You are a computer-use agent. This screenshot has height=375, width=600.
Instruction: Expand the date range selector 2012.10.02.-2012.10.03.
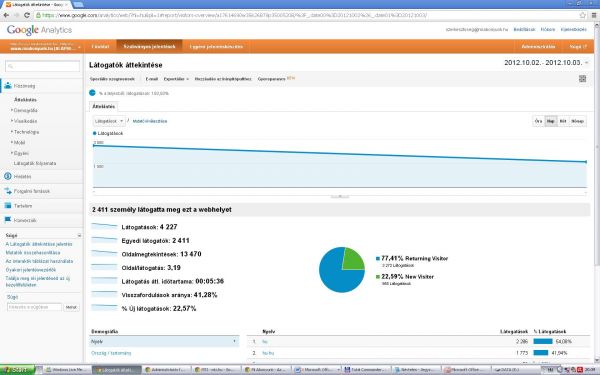[x=546, y=63]
